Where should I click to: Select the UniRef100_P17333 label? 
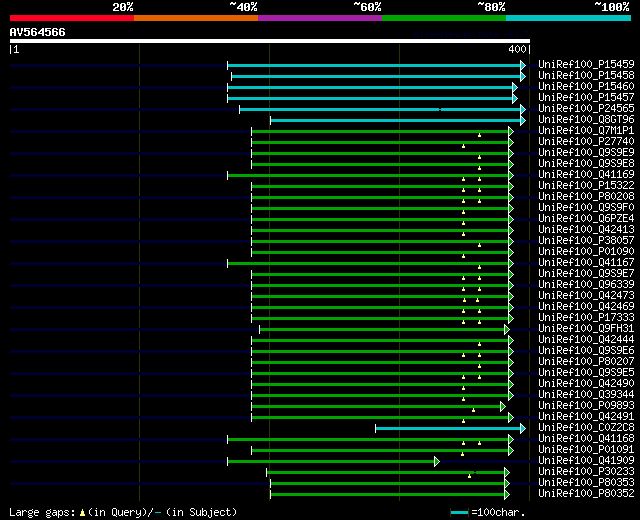(586, 318)
